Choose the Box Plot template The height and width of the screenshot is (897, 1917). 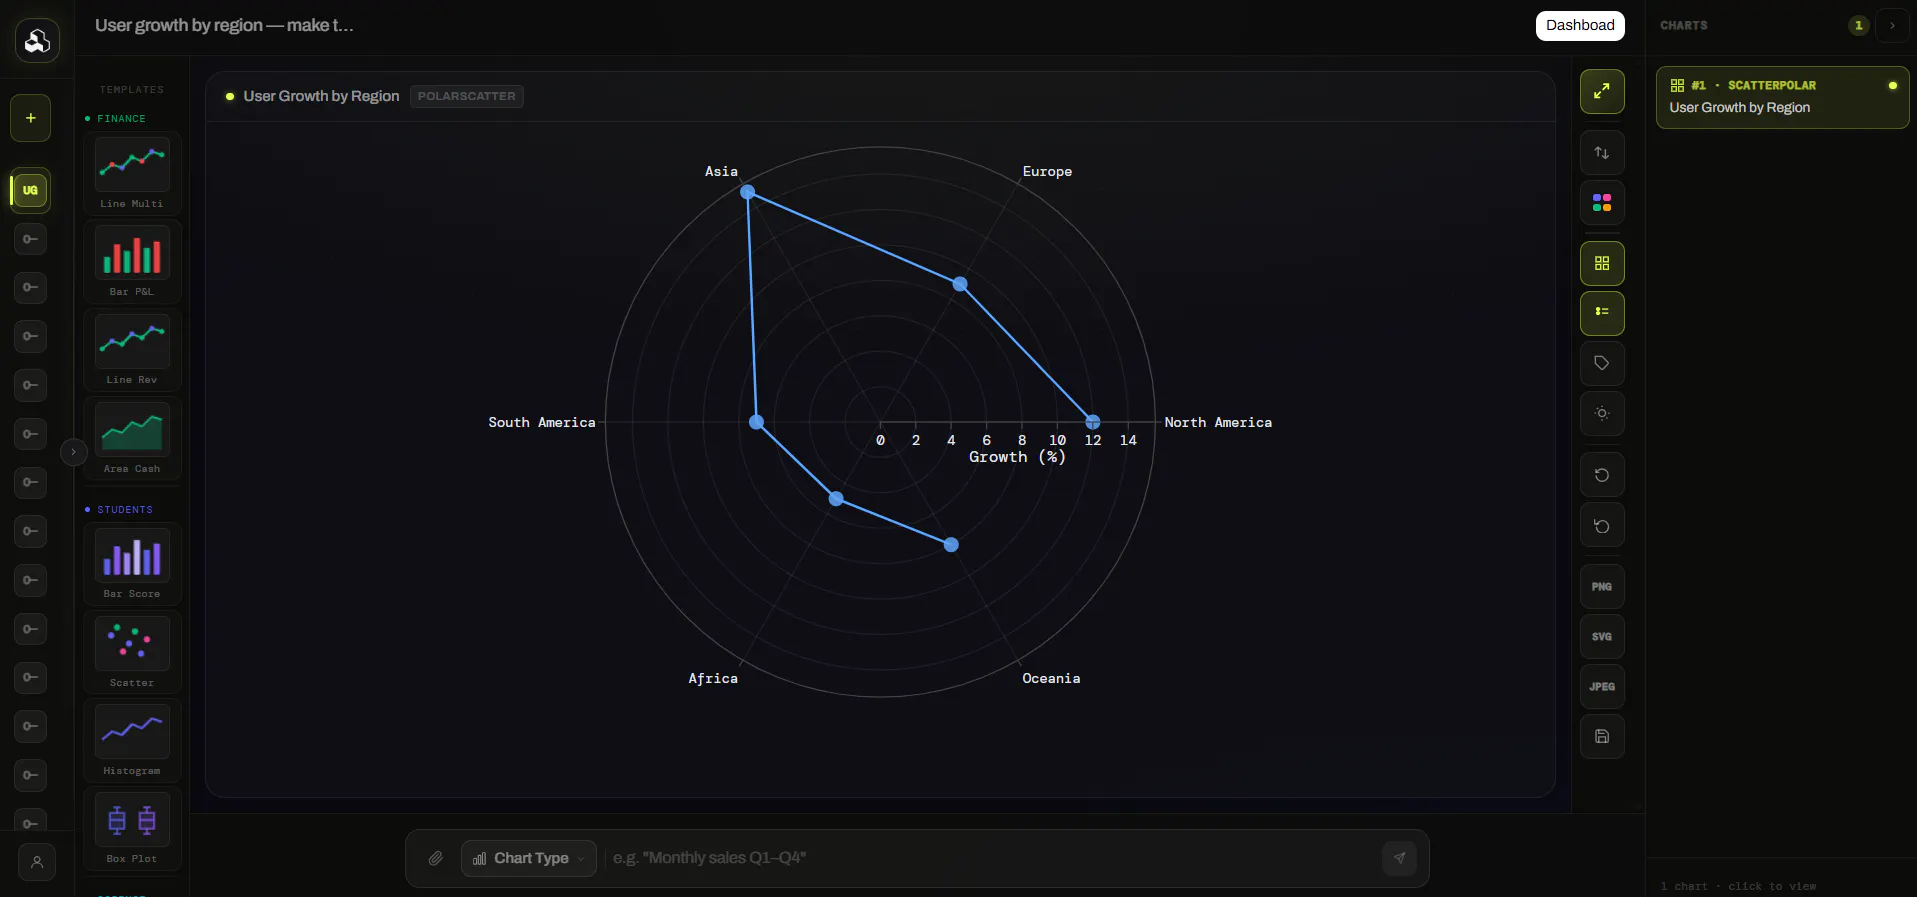pos(132,829)
